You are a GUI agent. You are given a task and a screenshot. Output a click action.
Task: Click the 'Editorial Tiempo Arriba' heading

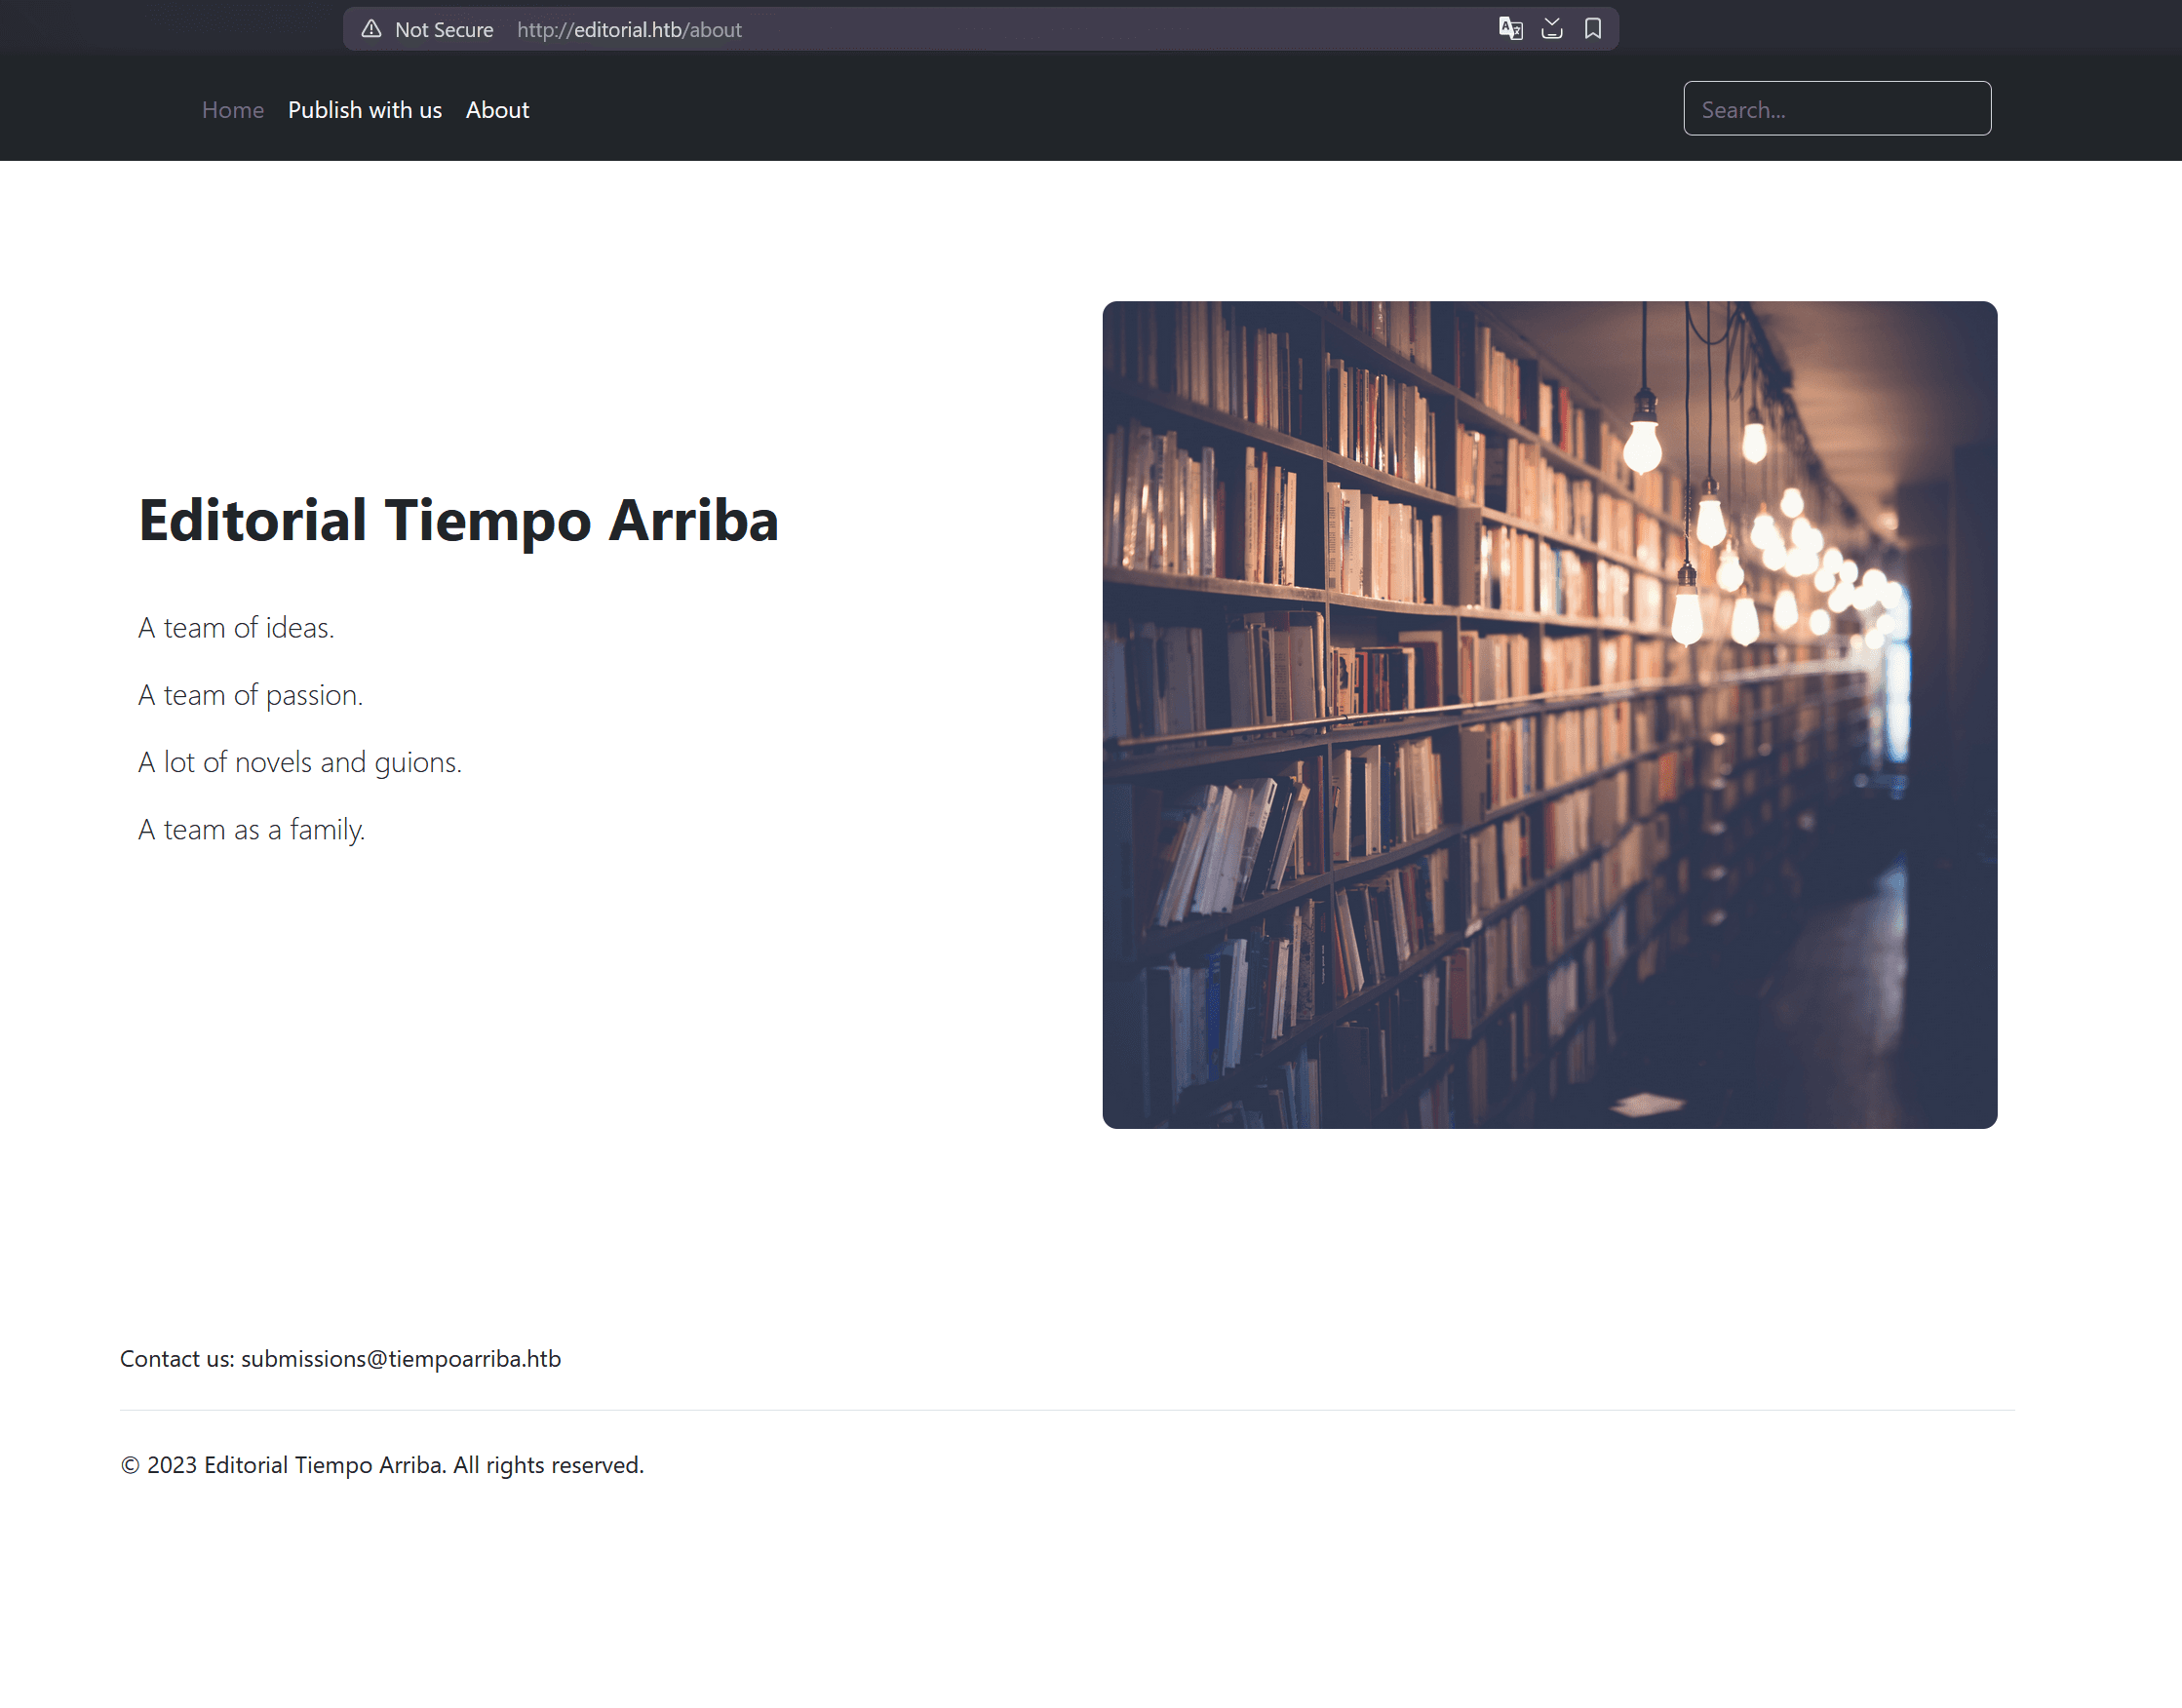458,521
